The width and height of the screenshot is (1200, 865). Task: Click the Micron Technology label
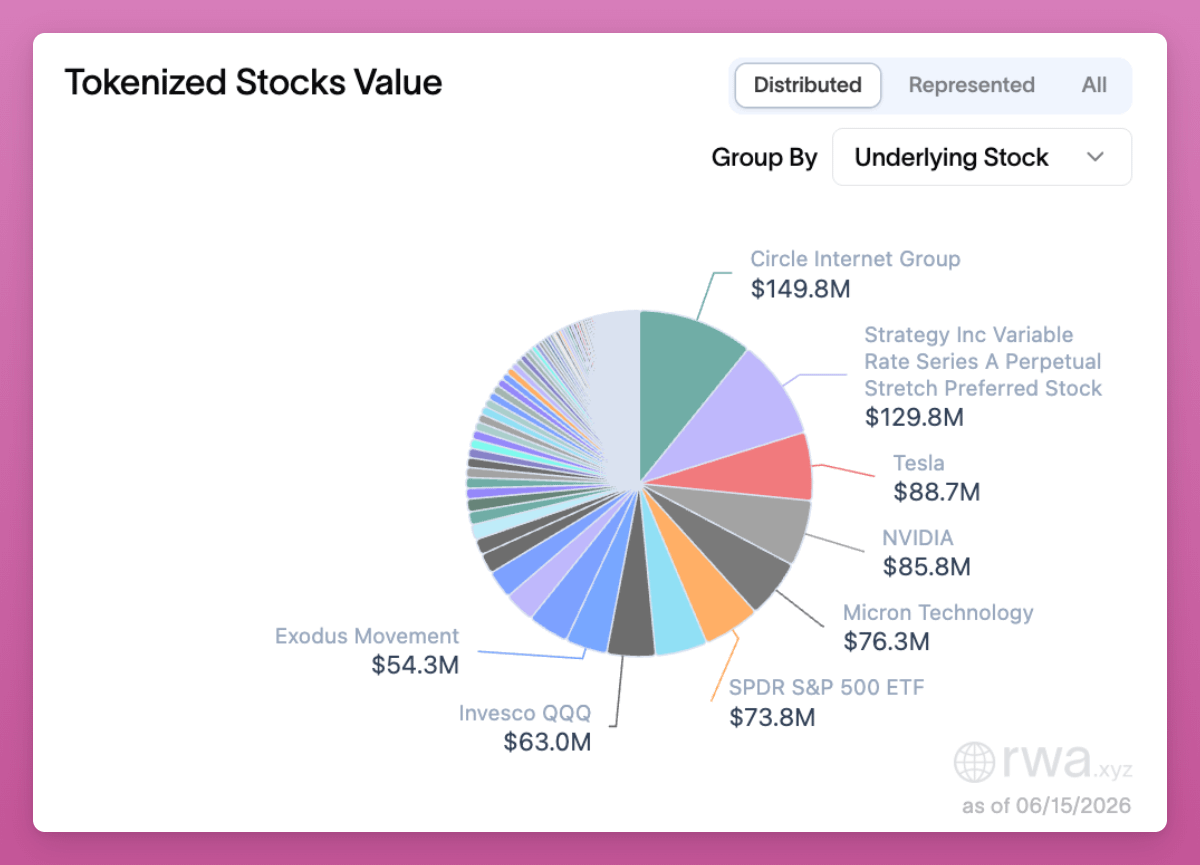(x=938, y=613)
